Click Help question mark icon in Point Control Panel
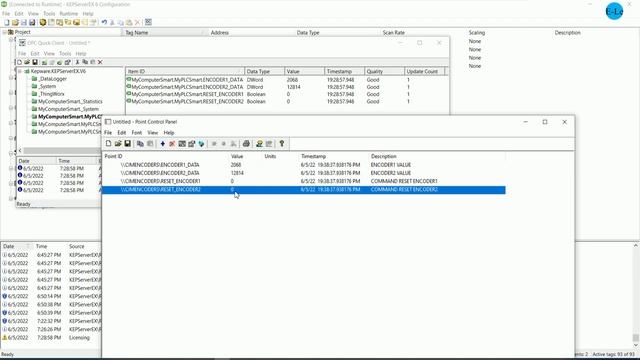The width and height of the screenshot is (640, 360). coord(282,144)
